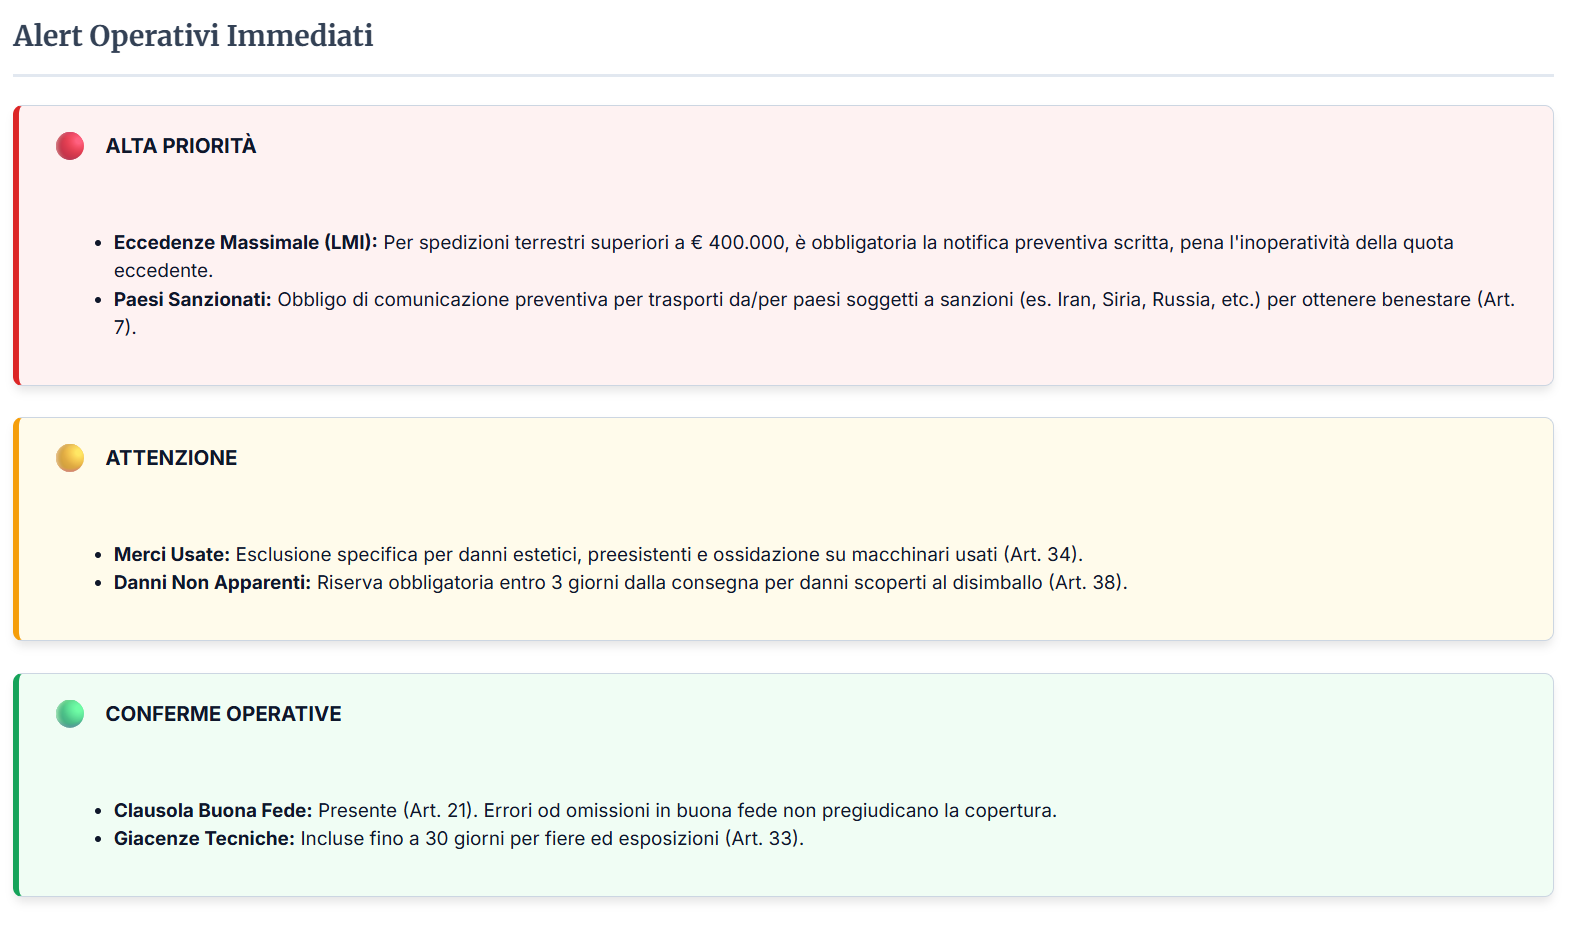Click the "(Art. 38)" reference on hidden damages
Screen dimensions: 1575x929
click(1086, 583)
